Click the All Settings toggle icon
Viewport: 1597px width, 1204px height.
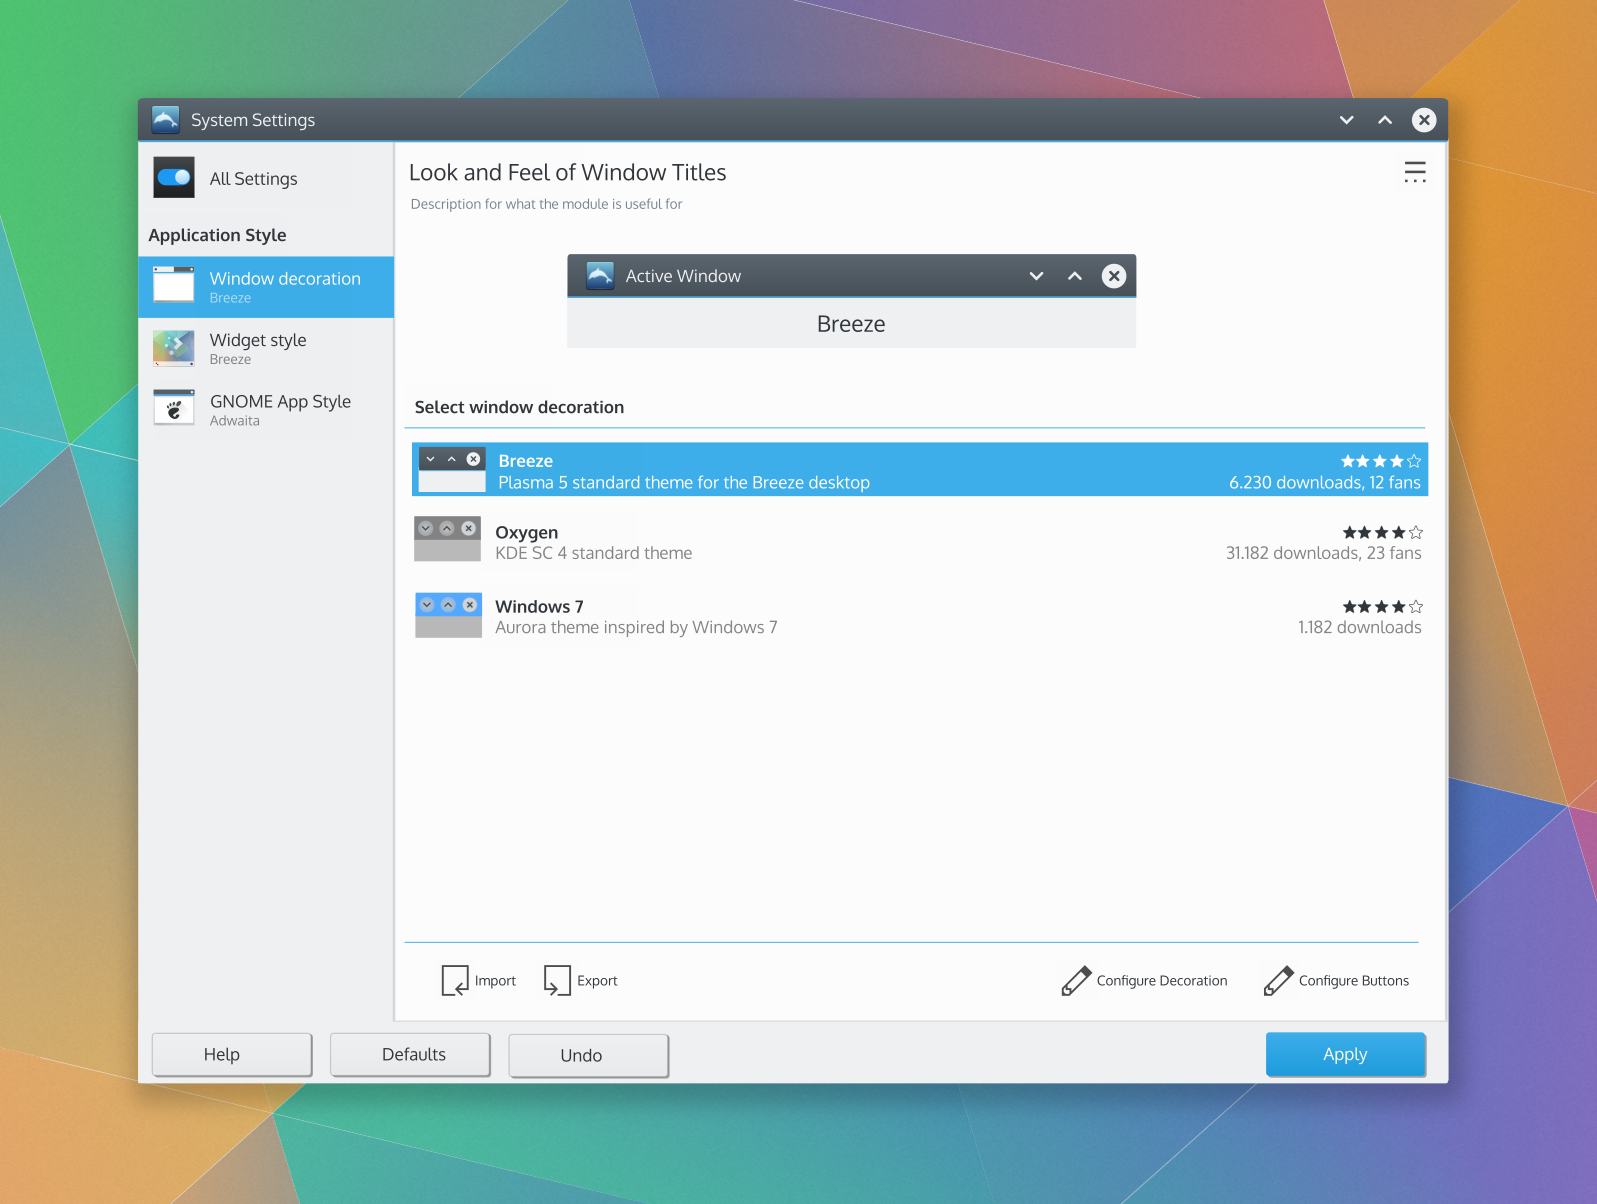click(174, 178)
